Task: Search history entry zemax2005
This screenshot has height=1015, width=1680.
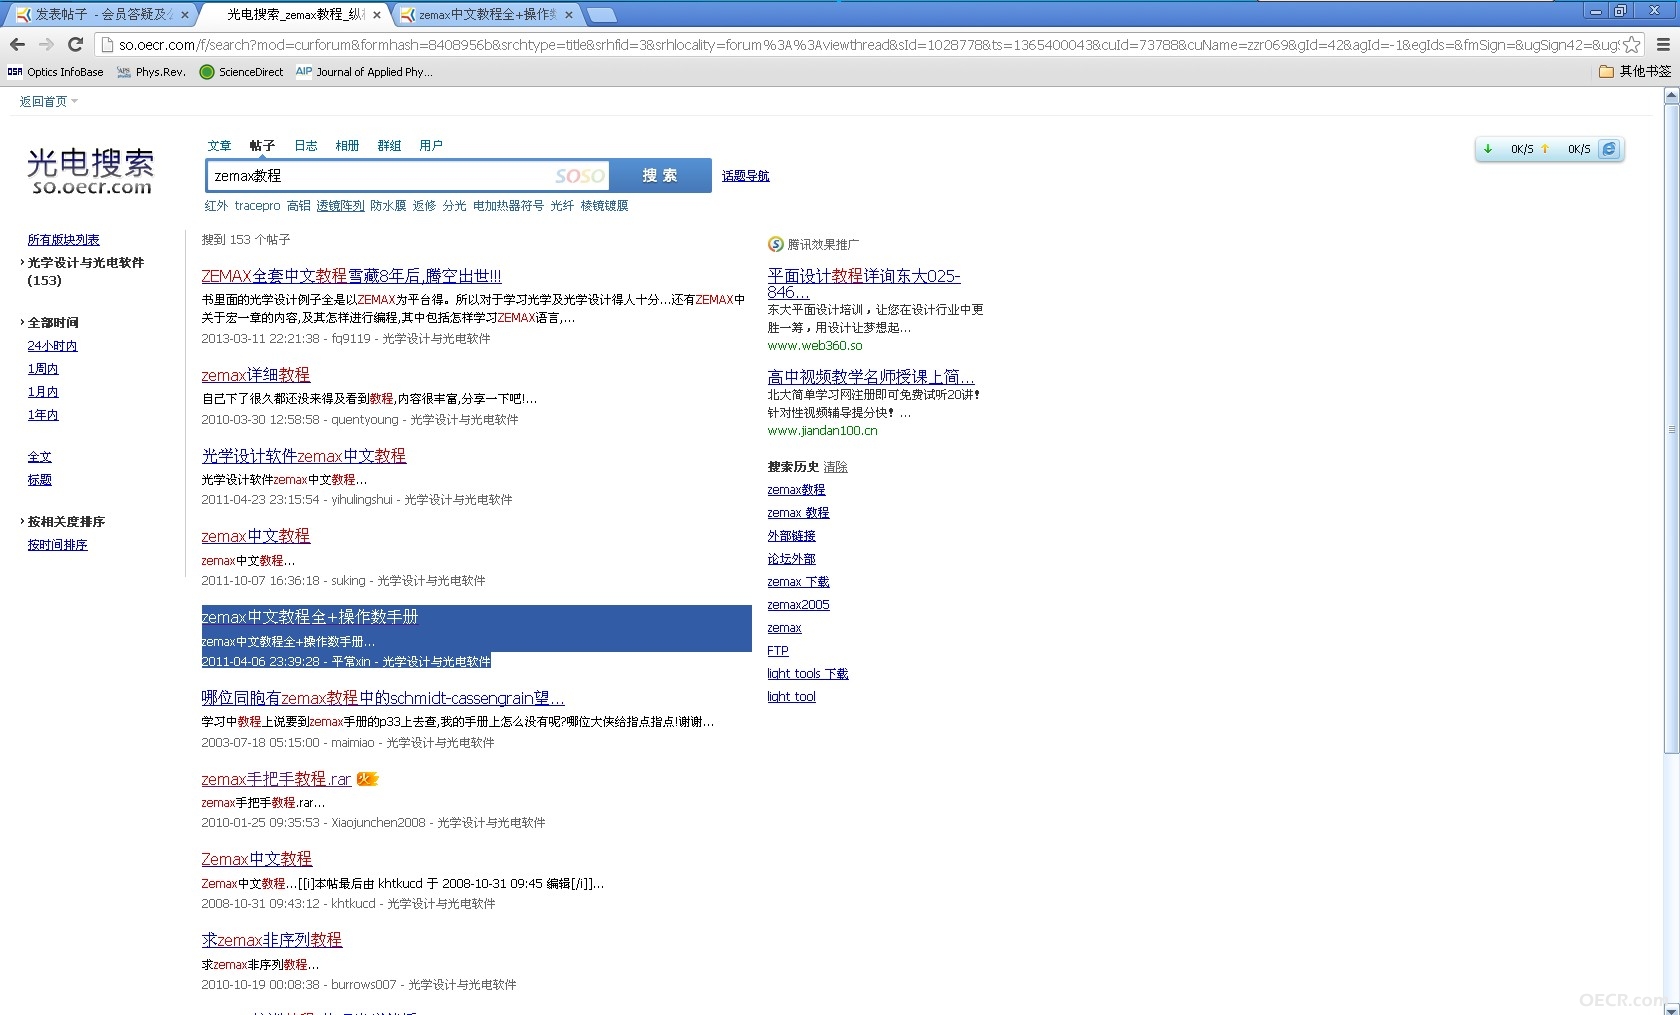Action: click(798, 605)
